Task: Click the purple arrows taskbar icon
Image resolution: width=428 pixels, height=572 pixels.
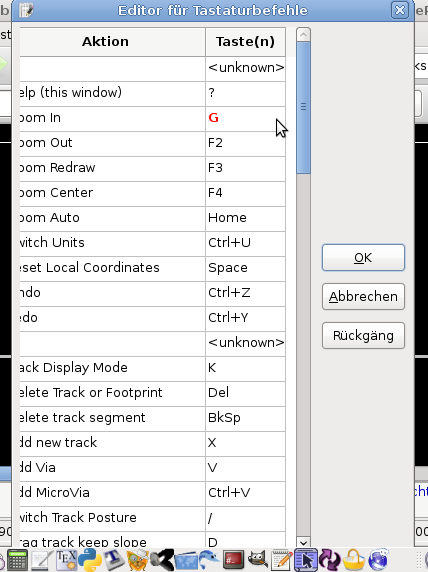Action: (330, 560)
